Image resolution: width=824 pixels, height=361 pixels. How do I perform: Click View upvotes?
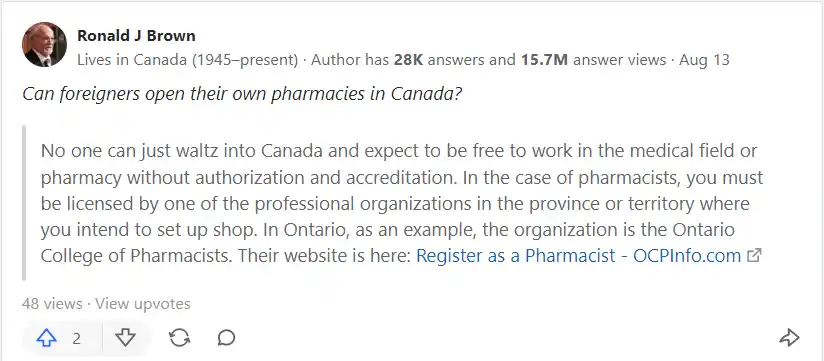142,304
